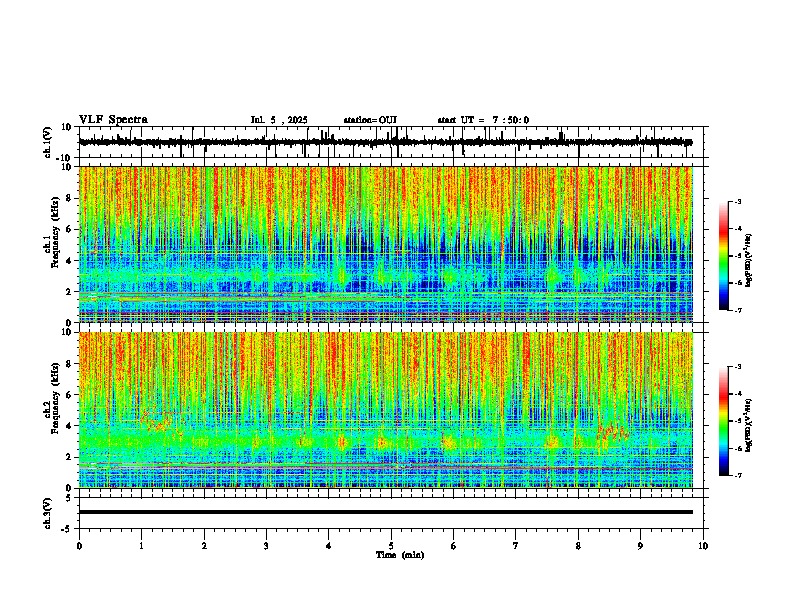Click the log(PSD) label beside ch.2 color scale

(x=749, y=425)
